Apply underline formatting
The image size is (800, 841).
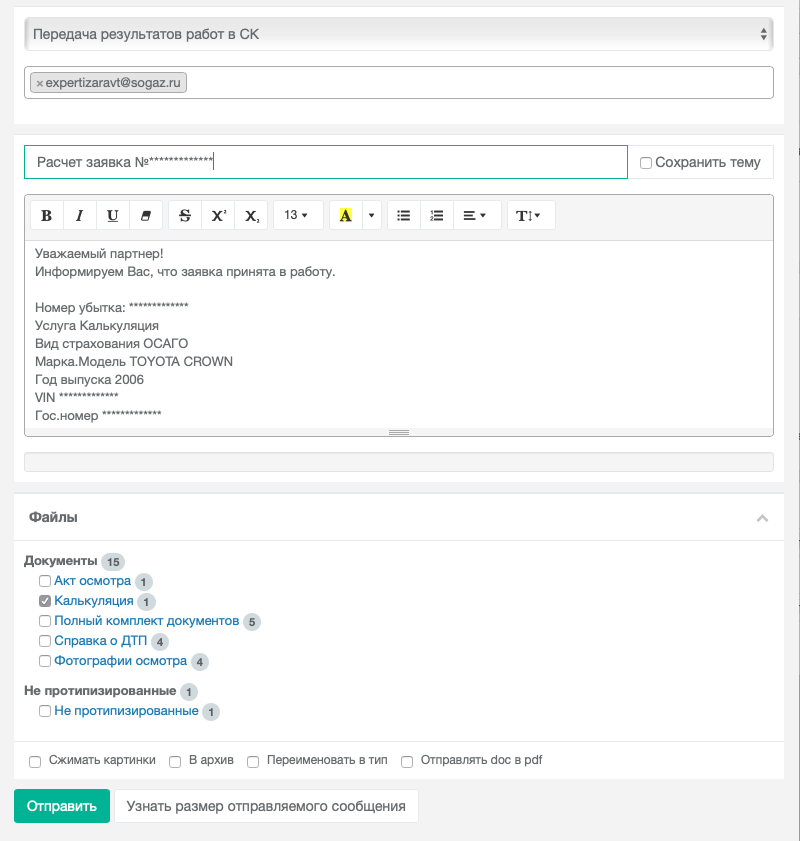click(x=113, y=216)
